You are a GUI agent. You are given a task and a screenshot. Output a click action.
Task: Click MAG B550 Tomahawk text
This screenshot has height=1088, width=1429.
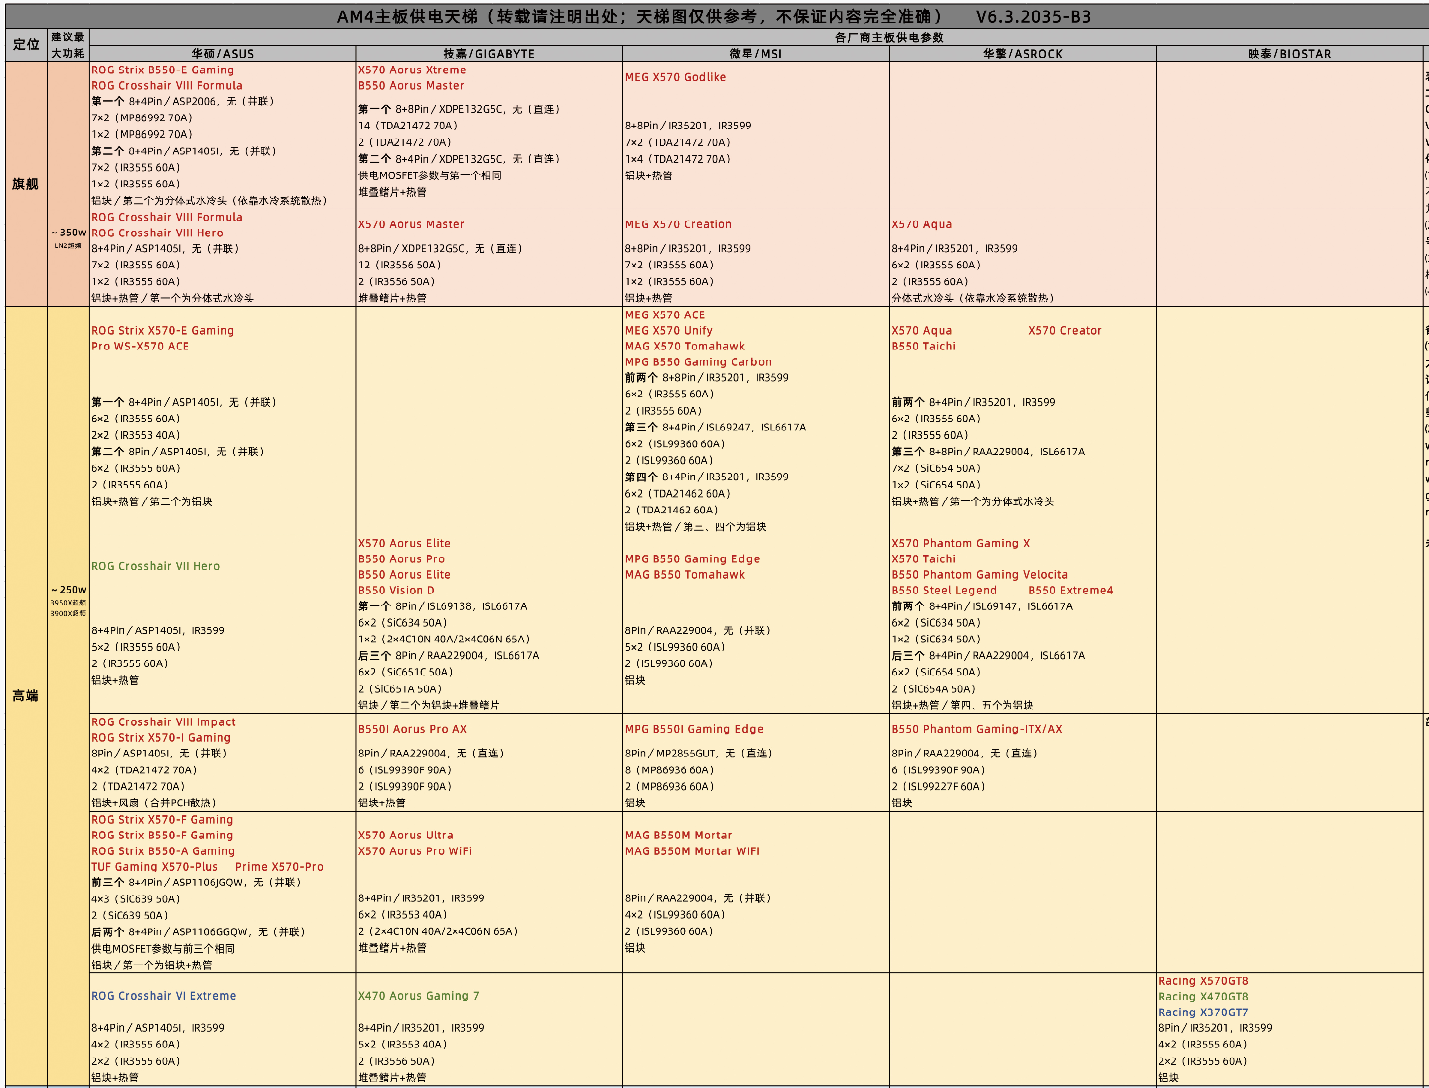pos(685,575)
